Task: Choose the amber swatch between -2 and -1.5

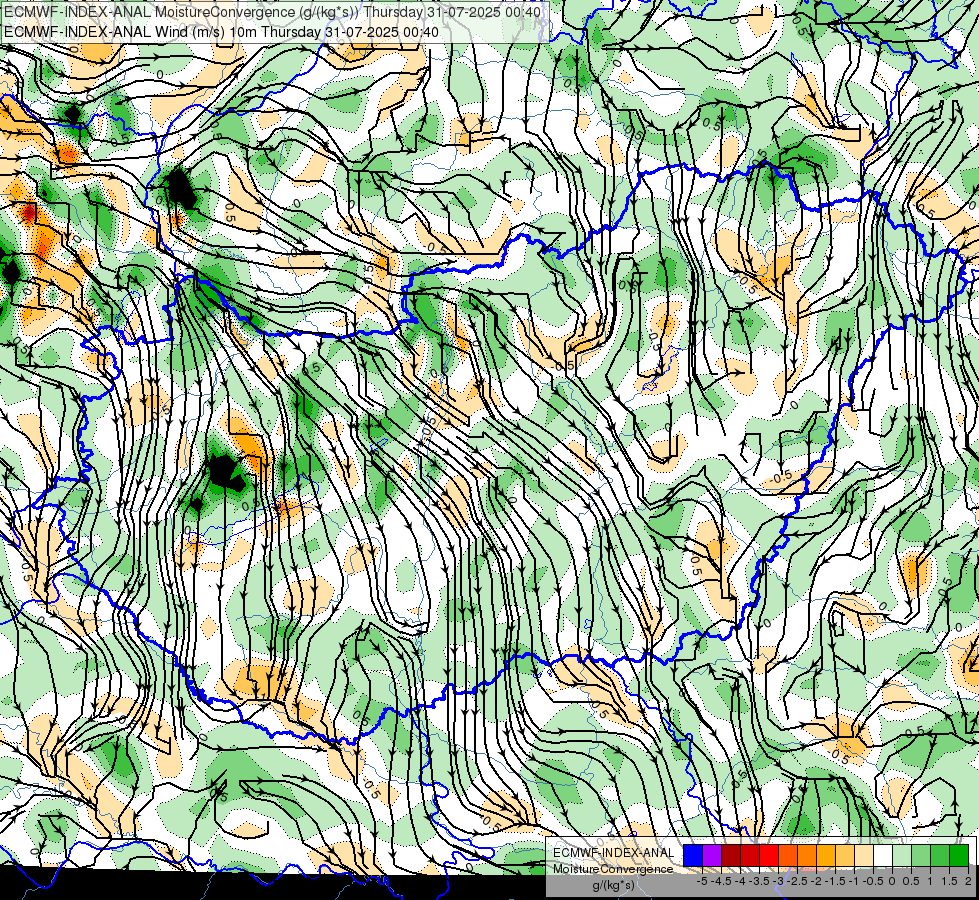Action: (826, 855)
